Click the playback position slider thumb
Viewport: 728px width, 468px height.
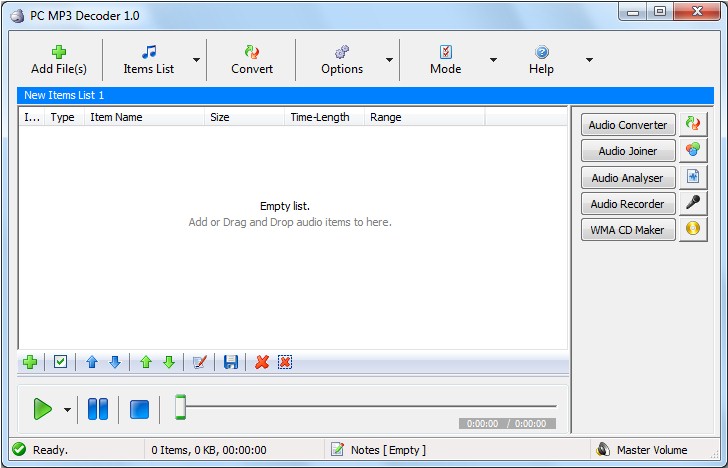(x=180, y=407)
